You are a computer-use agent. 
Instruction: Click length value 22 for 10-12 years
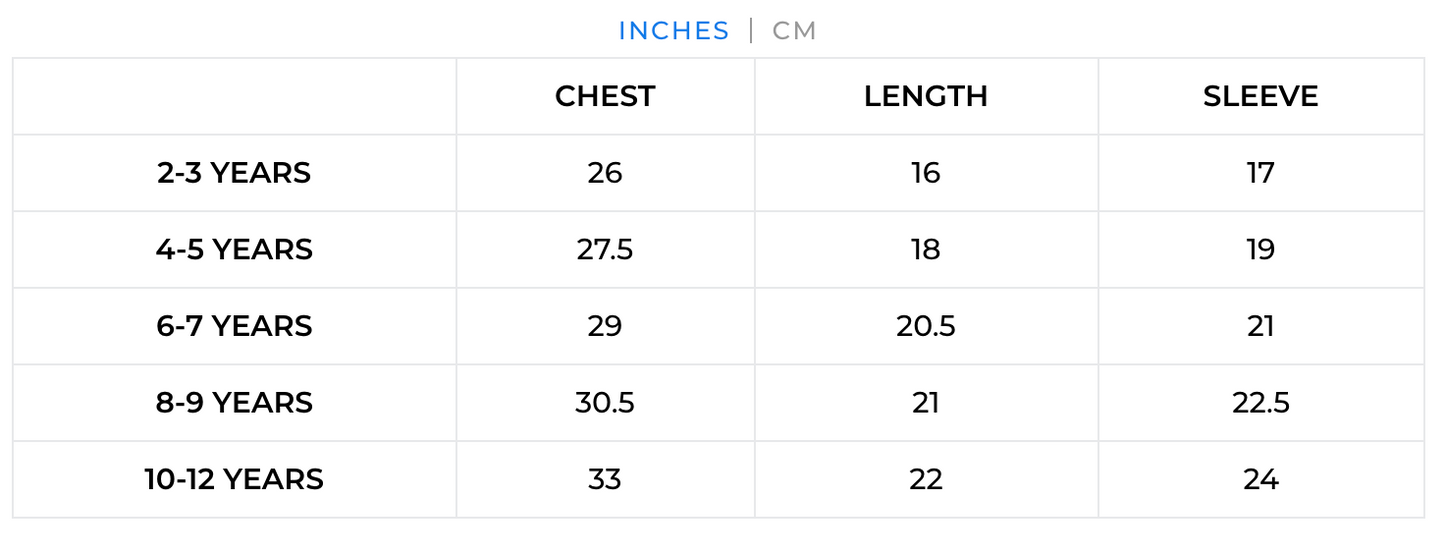[926, 479]
